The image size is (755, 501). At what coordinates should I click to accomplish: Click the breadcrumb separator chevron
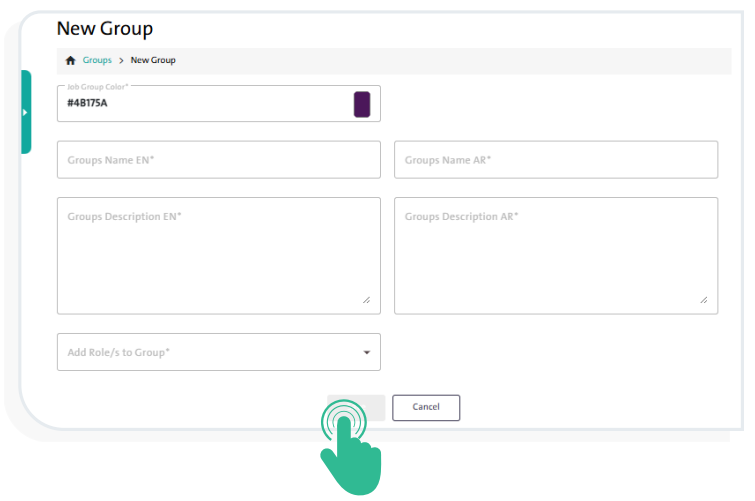[x=121, y=61]
